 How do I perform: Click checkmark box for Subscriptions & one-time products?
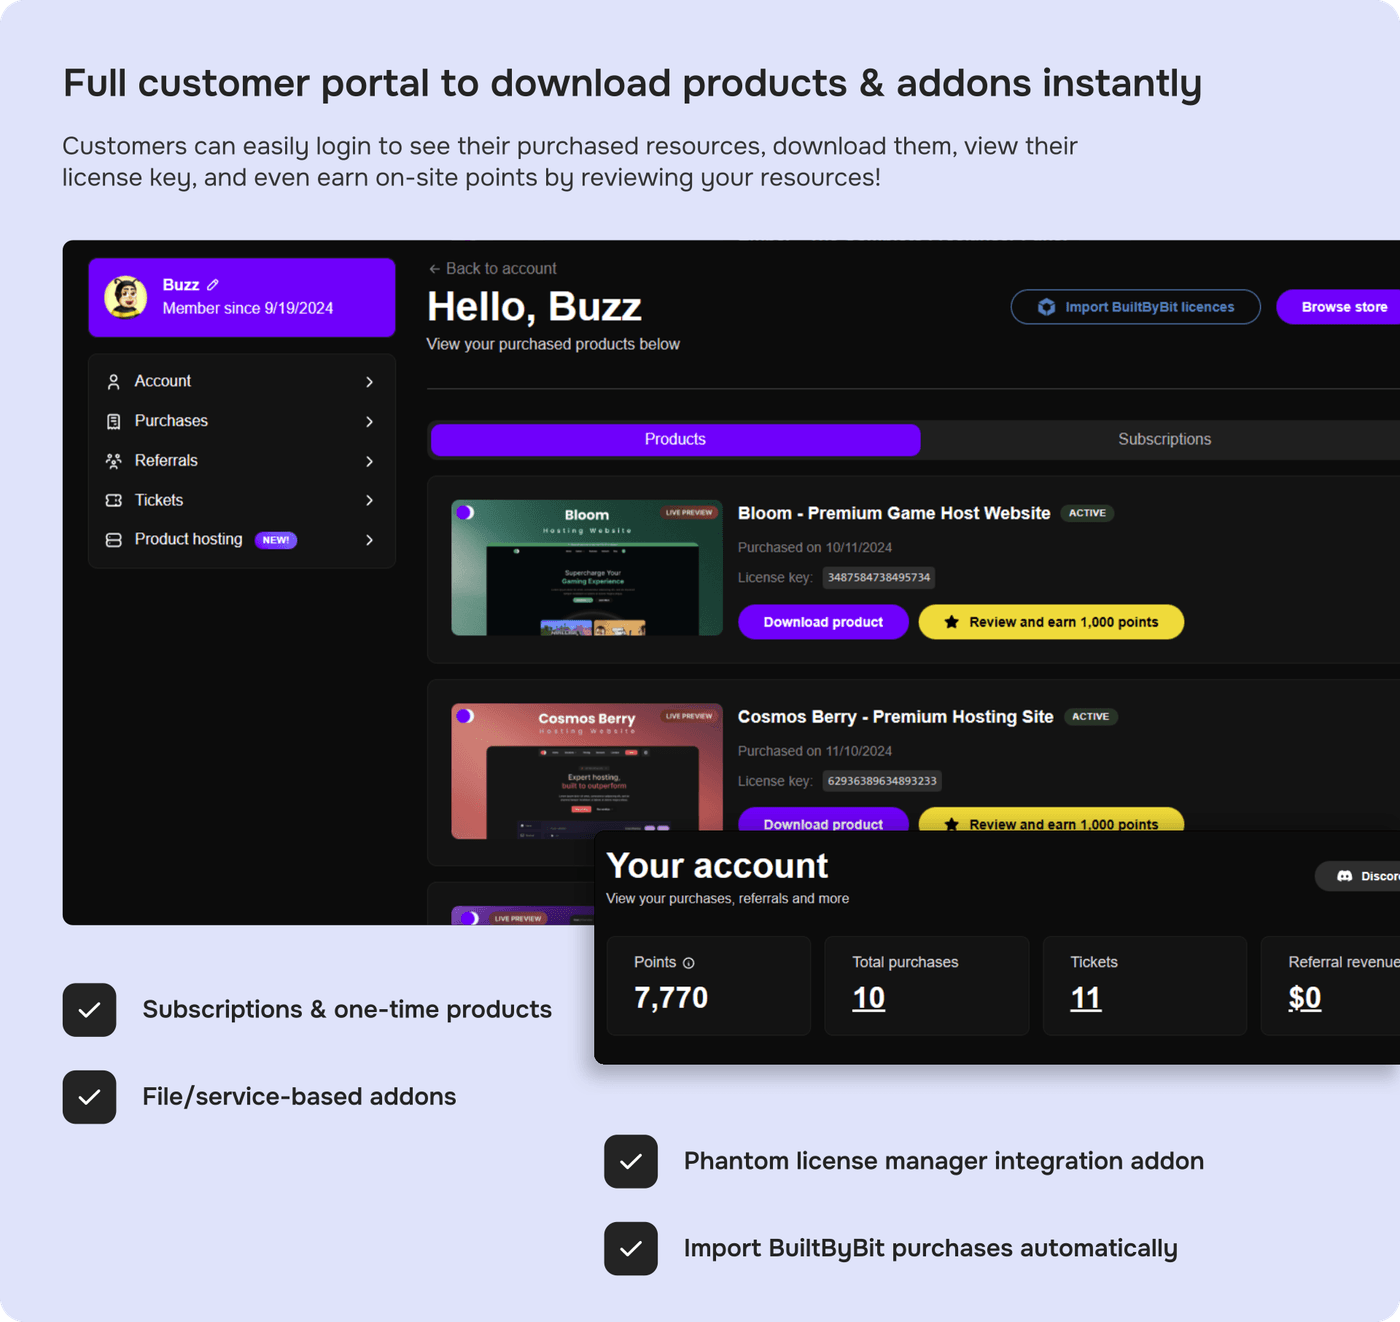(90, 1010)
